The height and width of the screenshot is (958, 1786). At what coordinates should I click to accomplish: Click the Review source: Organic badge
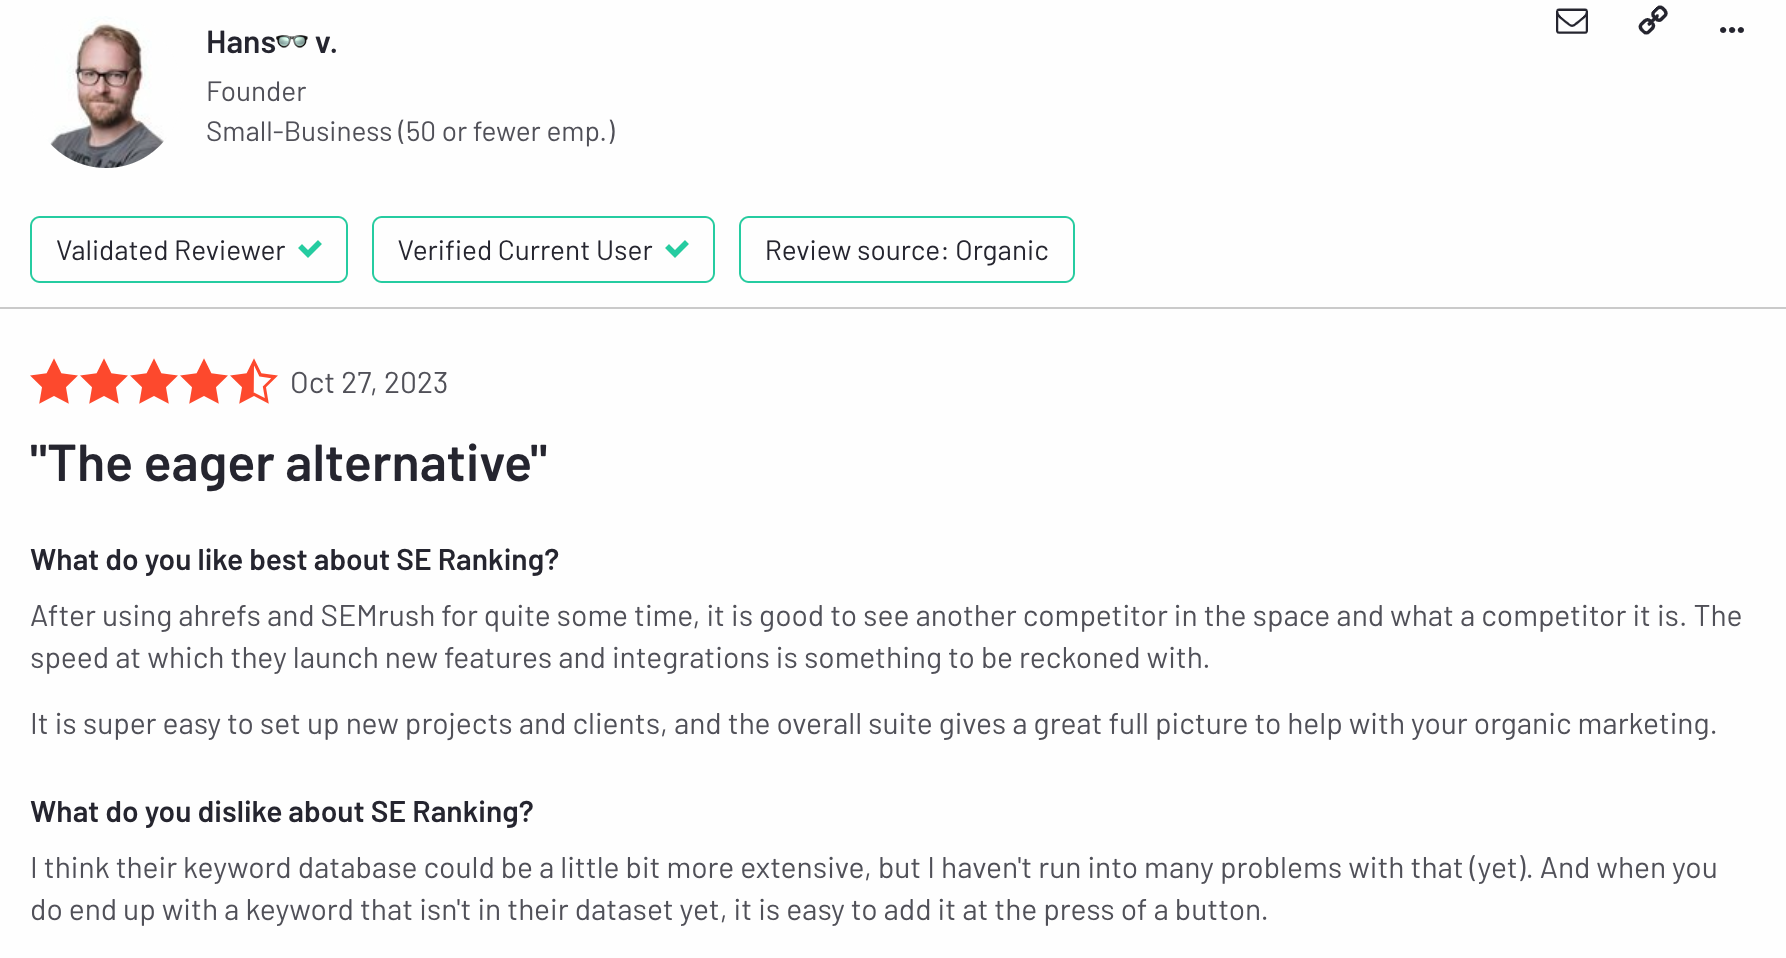(x=907, y=250)
